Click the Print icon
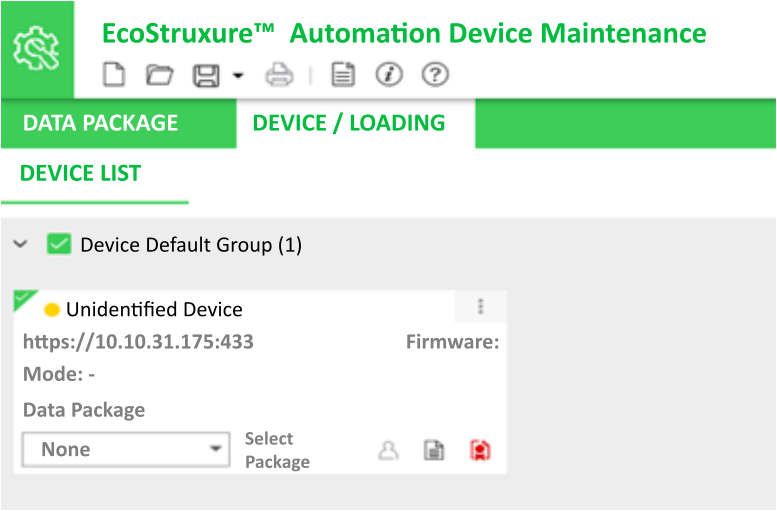 pyautogui.click(x=279, y=75)
